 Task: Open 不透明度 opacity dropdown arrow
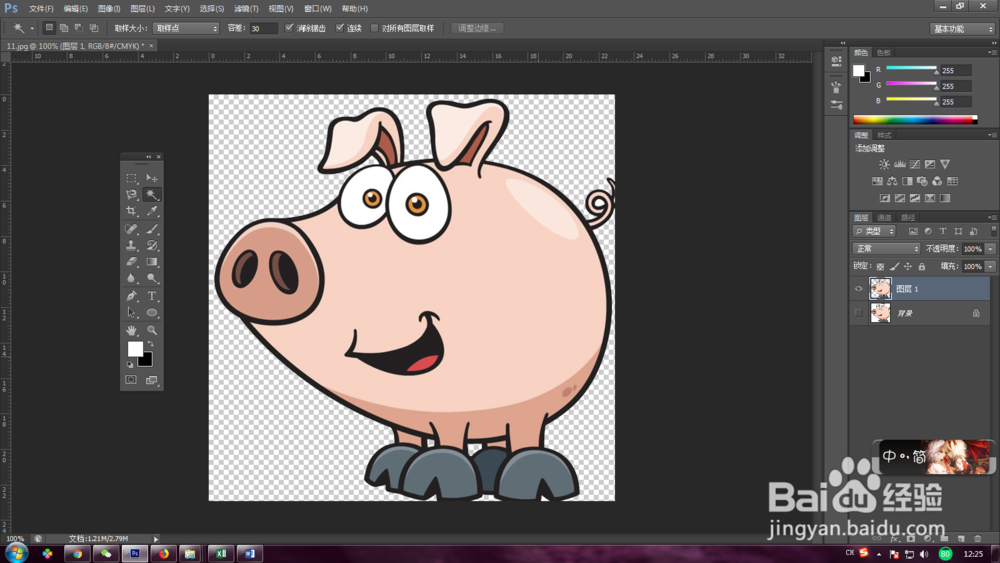point(990,249)
